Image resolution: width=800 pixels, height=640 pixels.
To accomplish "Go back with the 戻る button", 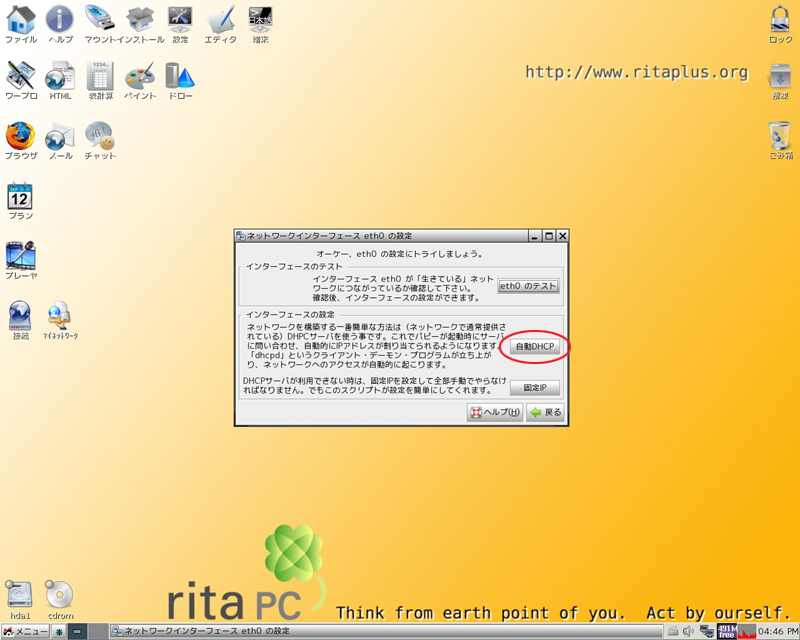I will pyautogui.click(x=545, y=412).
